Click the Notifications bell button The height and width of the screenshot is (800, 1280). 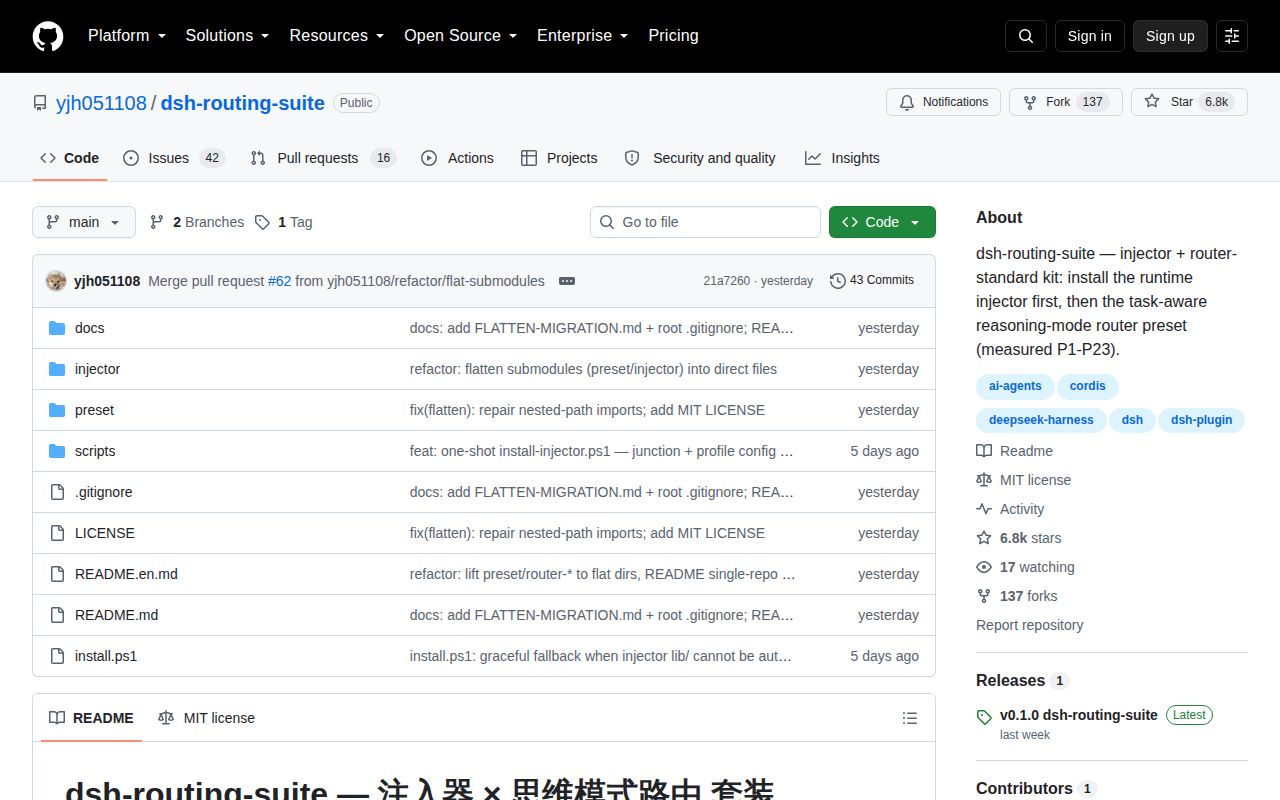coord(943,102)
